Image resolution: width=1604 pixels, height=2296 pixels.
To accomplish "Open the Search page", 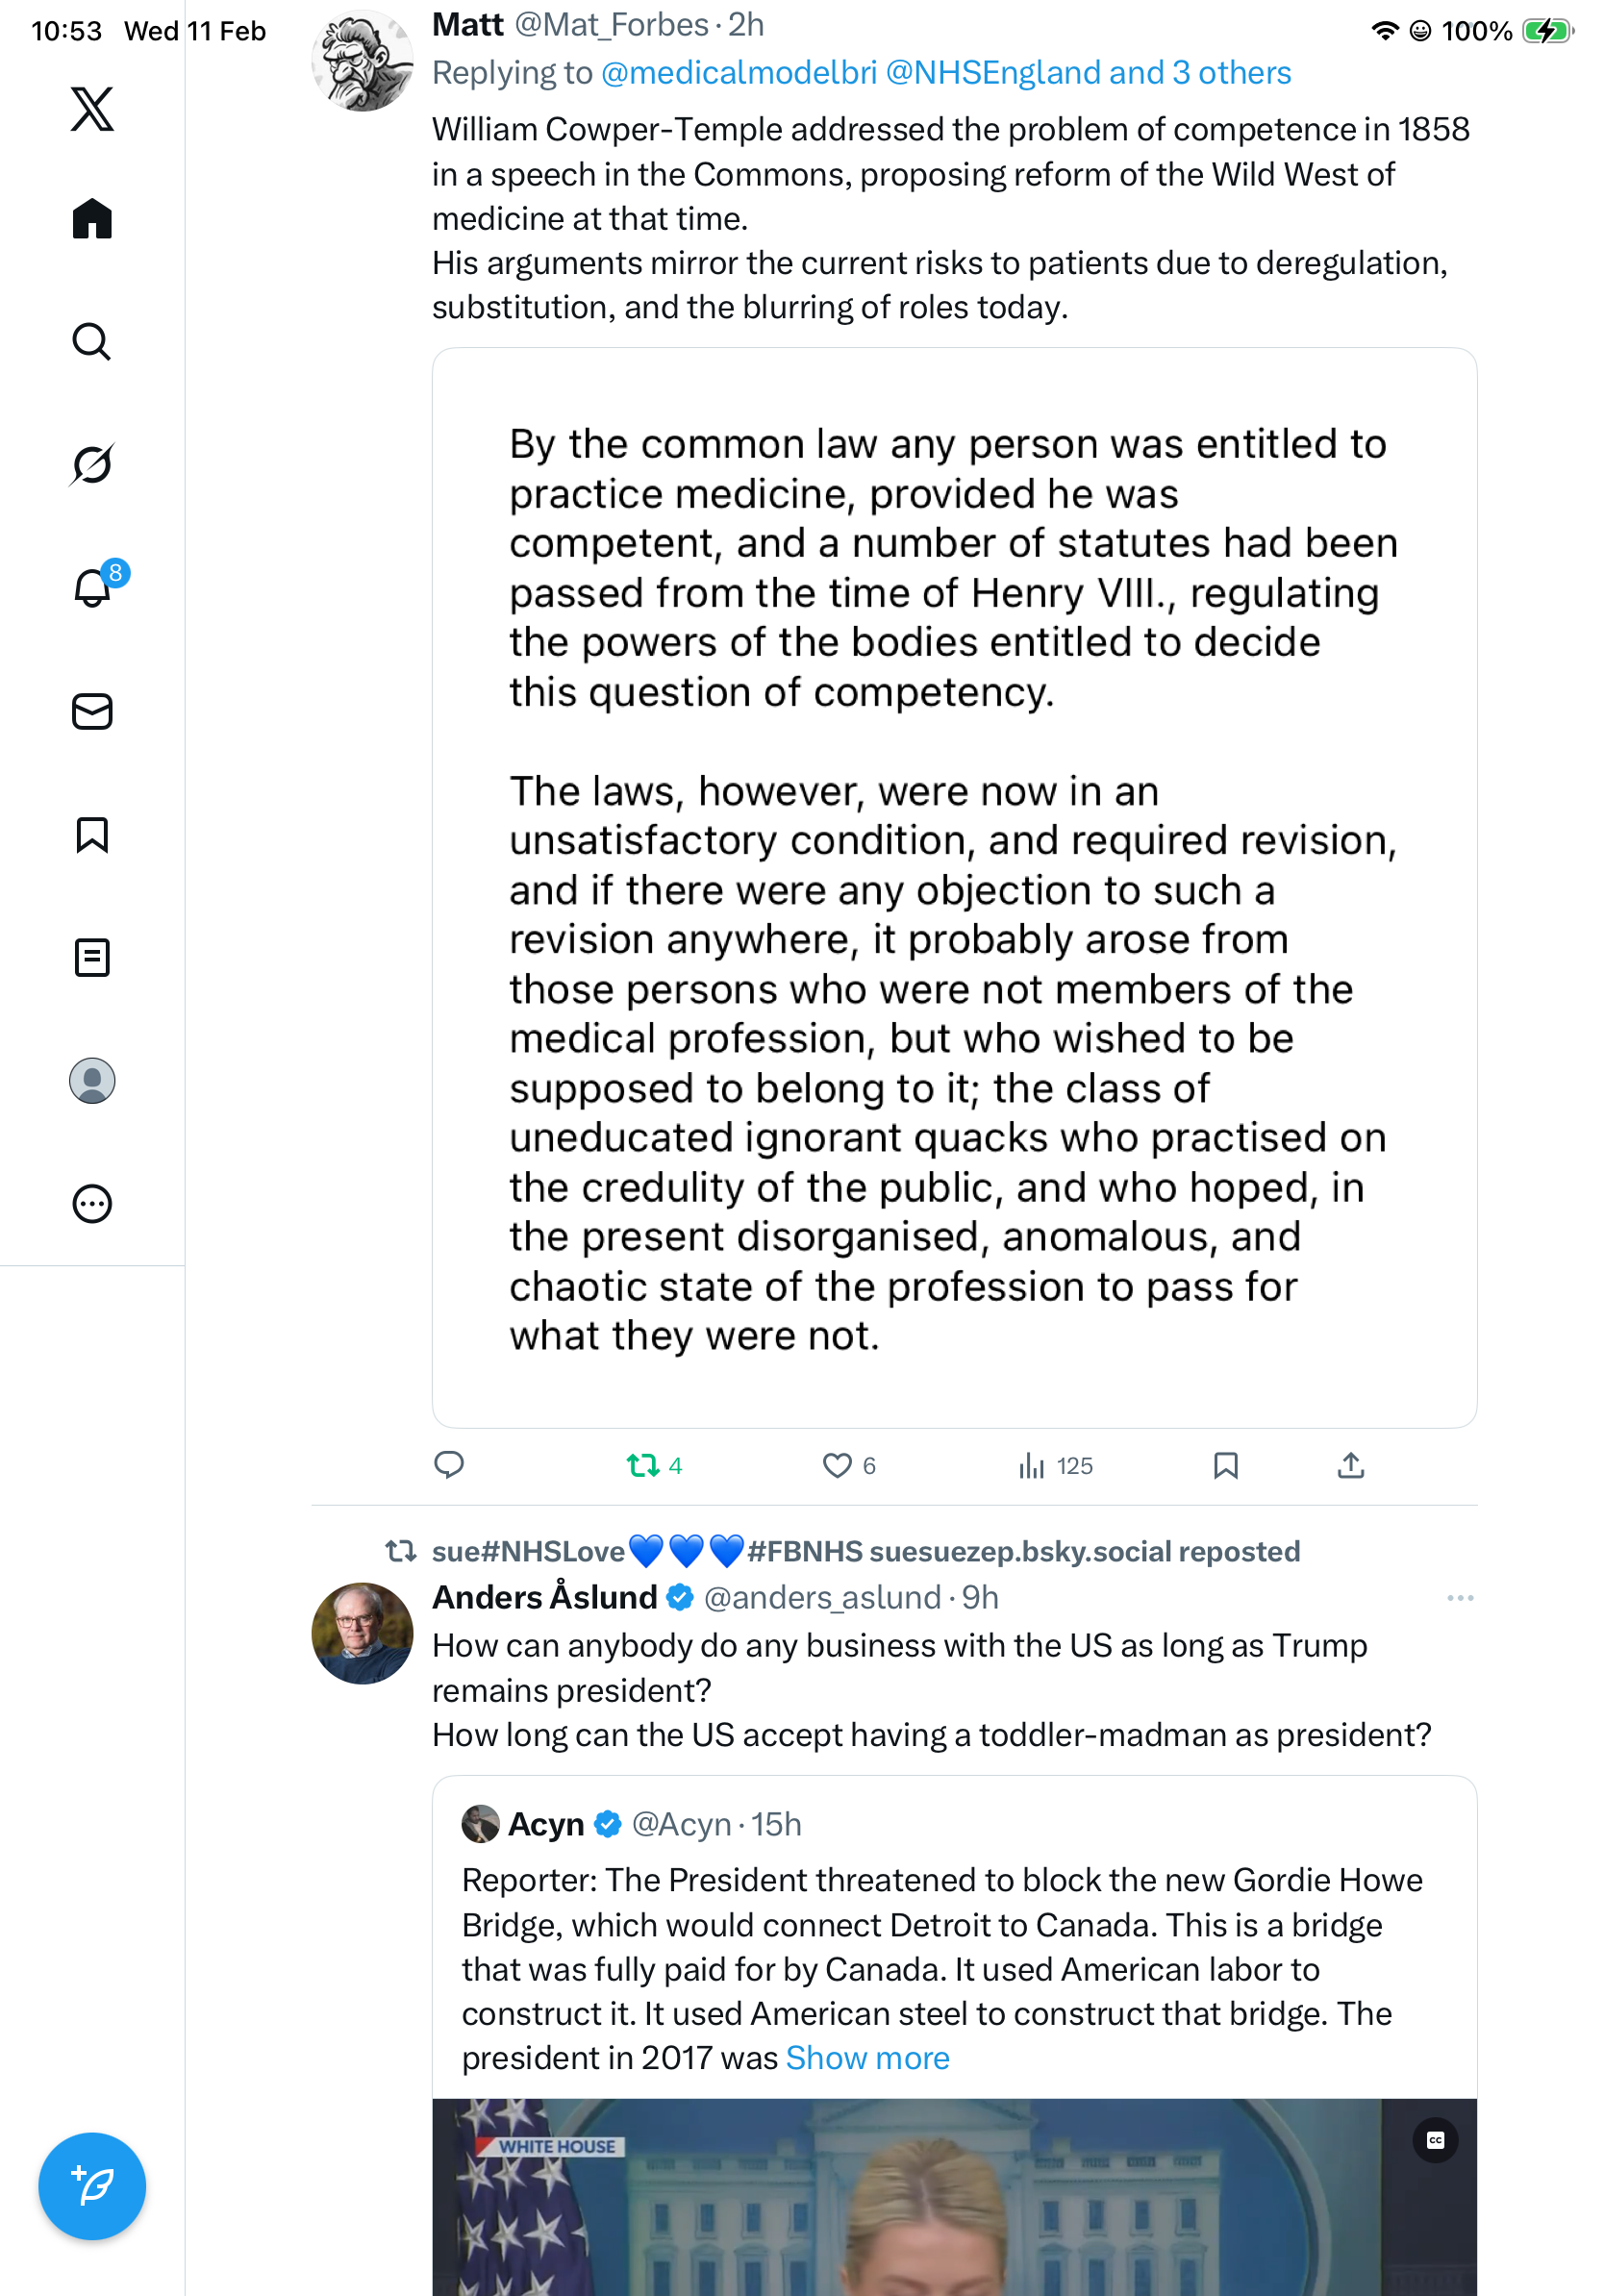I will point(92,342).
